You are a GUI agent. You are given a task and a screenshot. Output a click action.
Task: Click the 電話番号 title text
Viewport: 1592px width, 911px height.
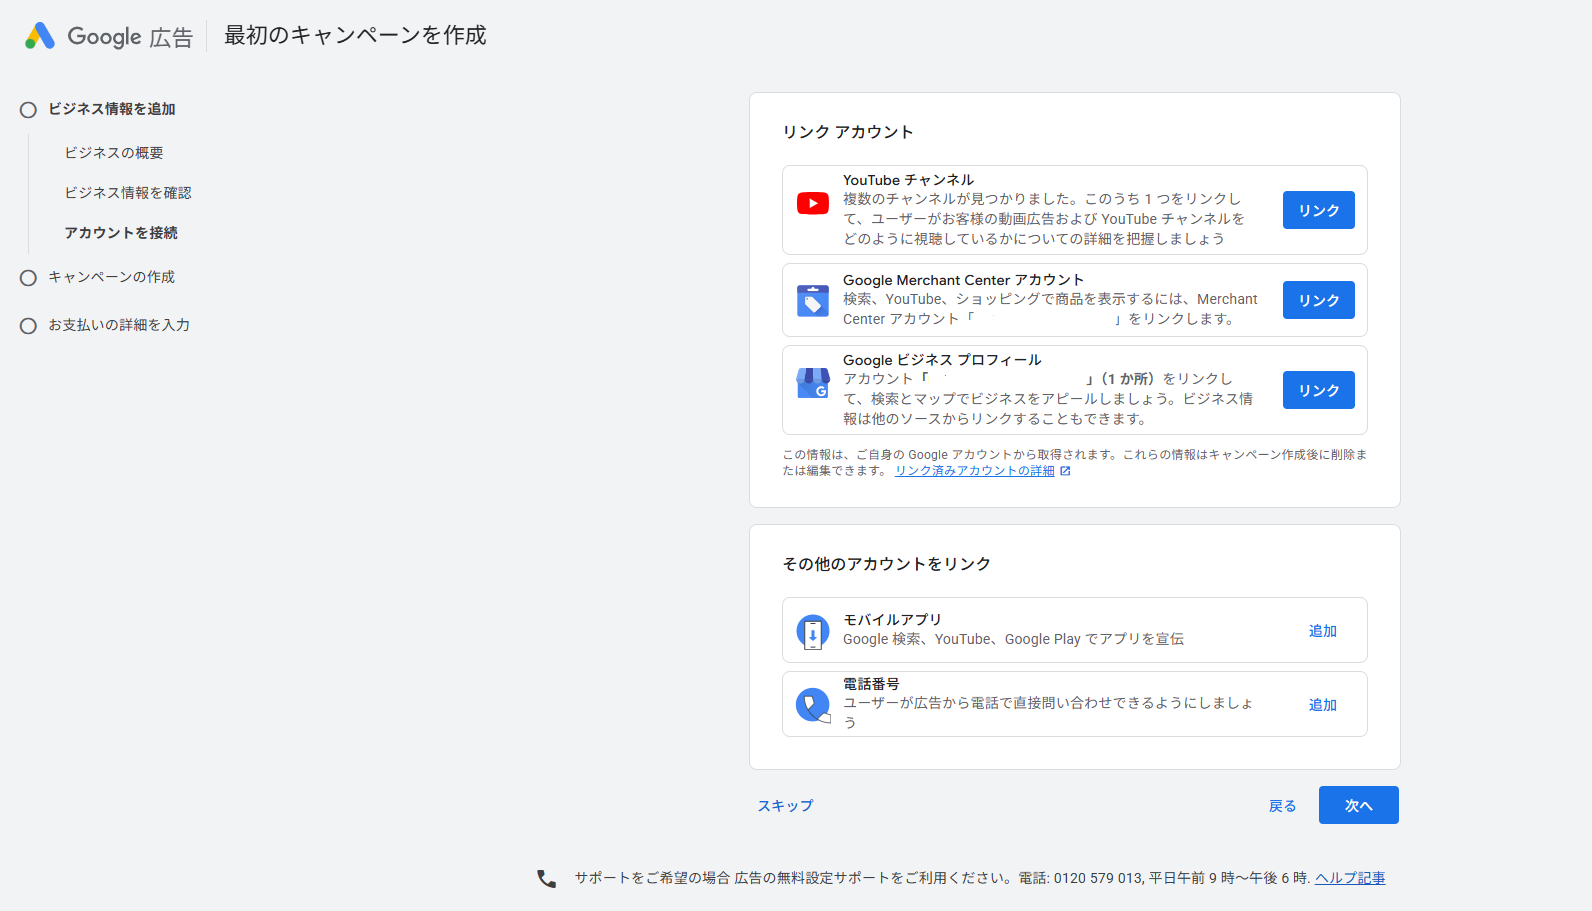click(x=871, y=684)
